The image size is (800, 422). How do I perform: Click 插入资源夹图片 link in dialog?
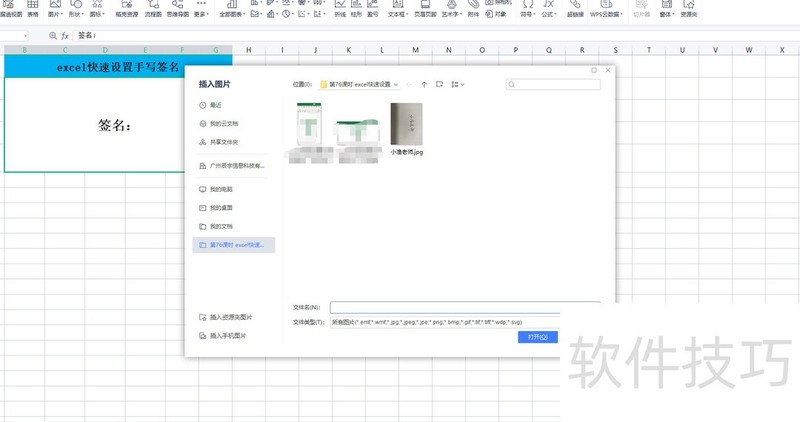coord(226,317)
